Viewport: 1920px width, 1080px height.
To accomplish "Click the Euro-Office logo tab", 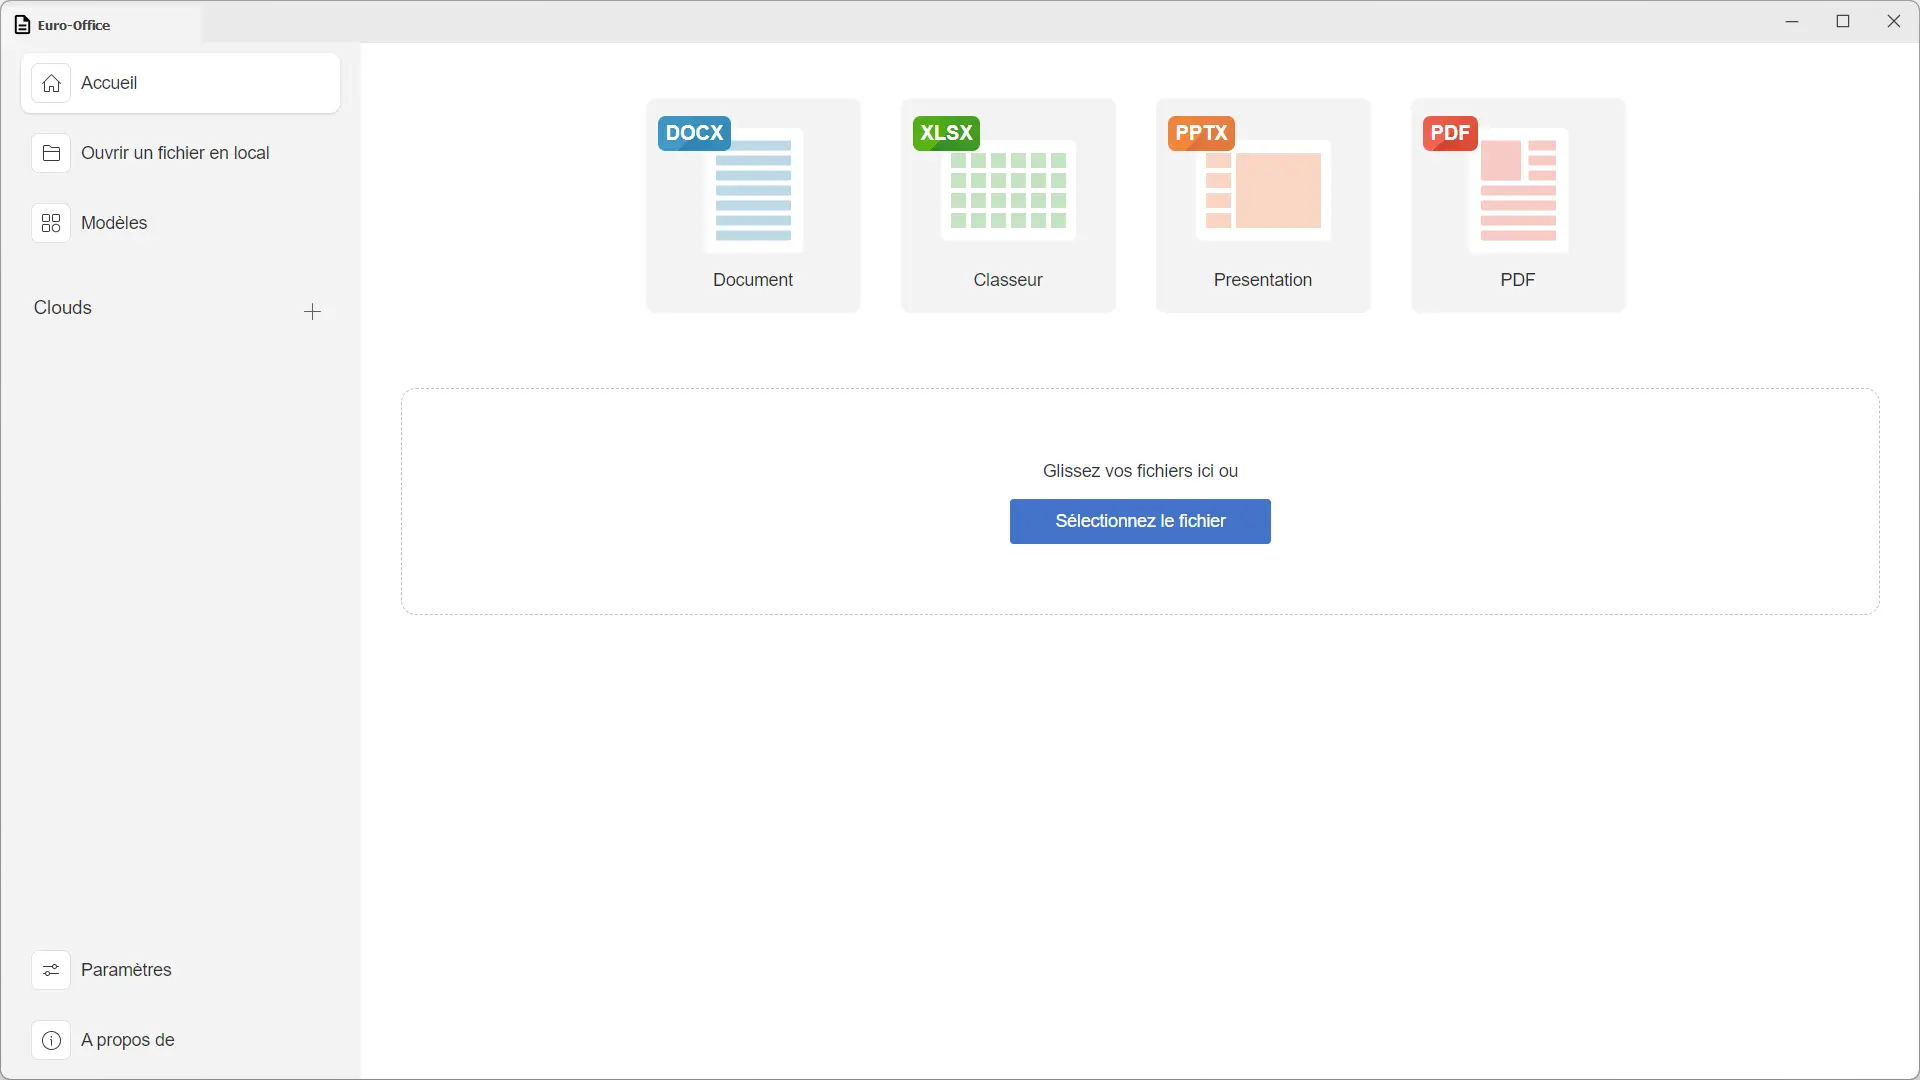I will tap(100, 24).
